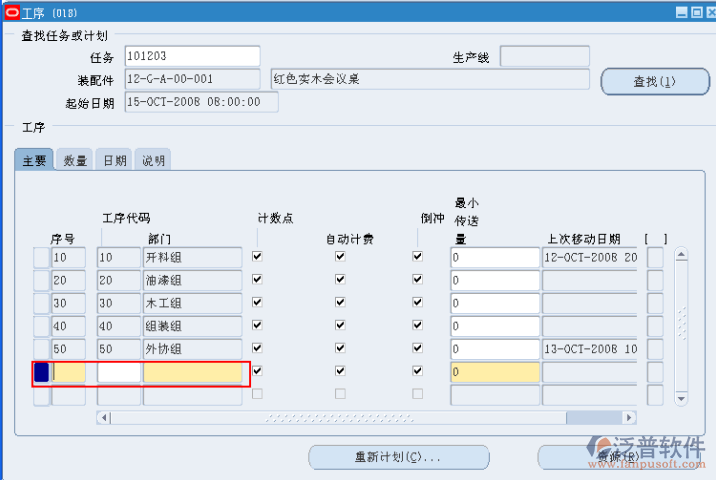Click 上次移动日期 cell 12-OCT-2008
Screen dimensions: 716x480
tap(590, 258)
